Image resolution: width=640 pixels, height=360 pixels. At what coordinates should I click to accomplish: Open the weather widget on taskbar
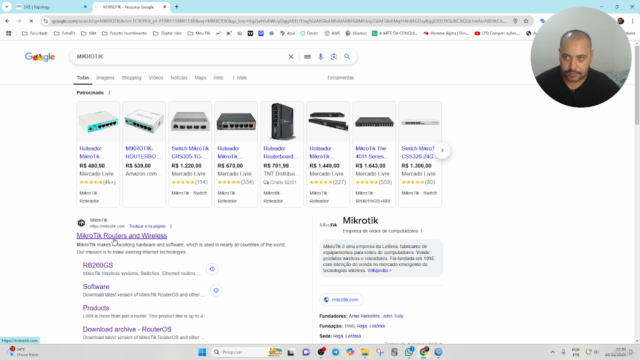pos(22,352)
